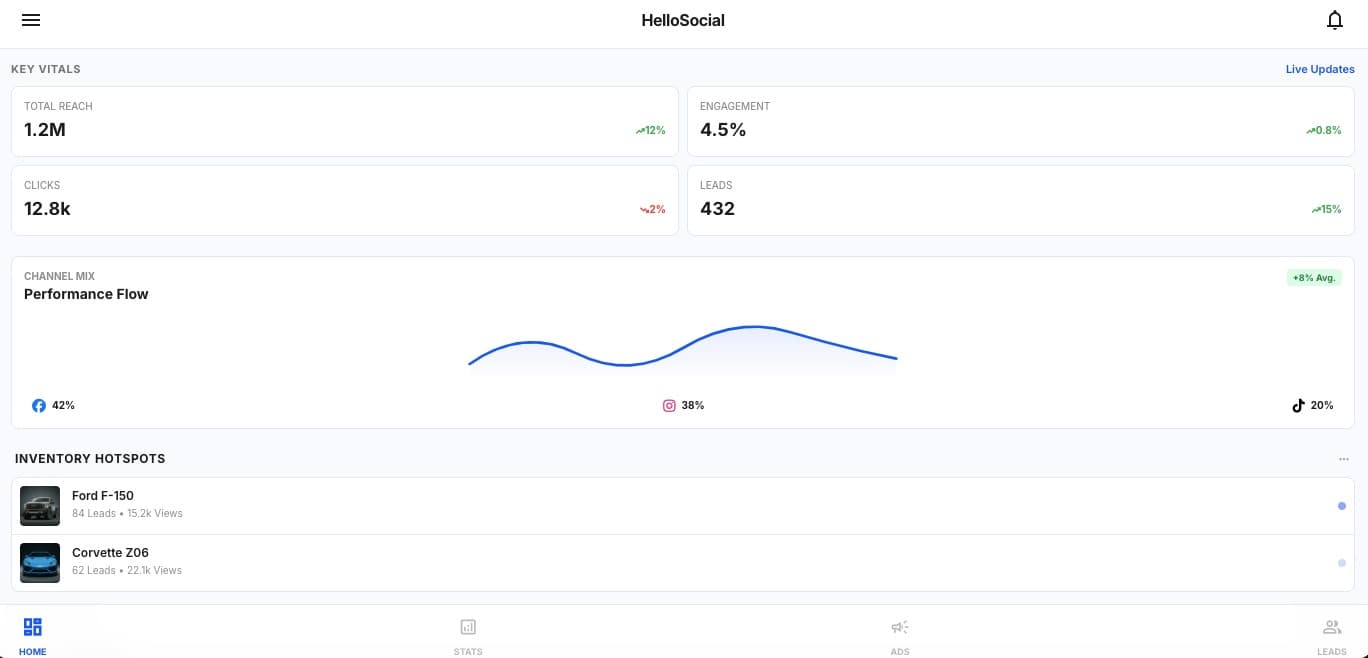Expand the Engagement metric card
Screen dimensions: 1368x658
point(1021,121)
